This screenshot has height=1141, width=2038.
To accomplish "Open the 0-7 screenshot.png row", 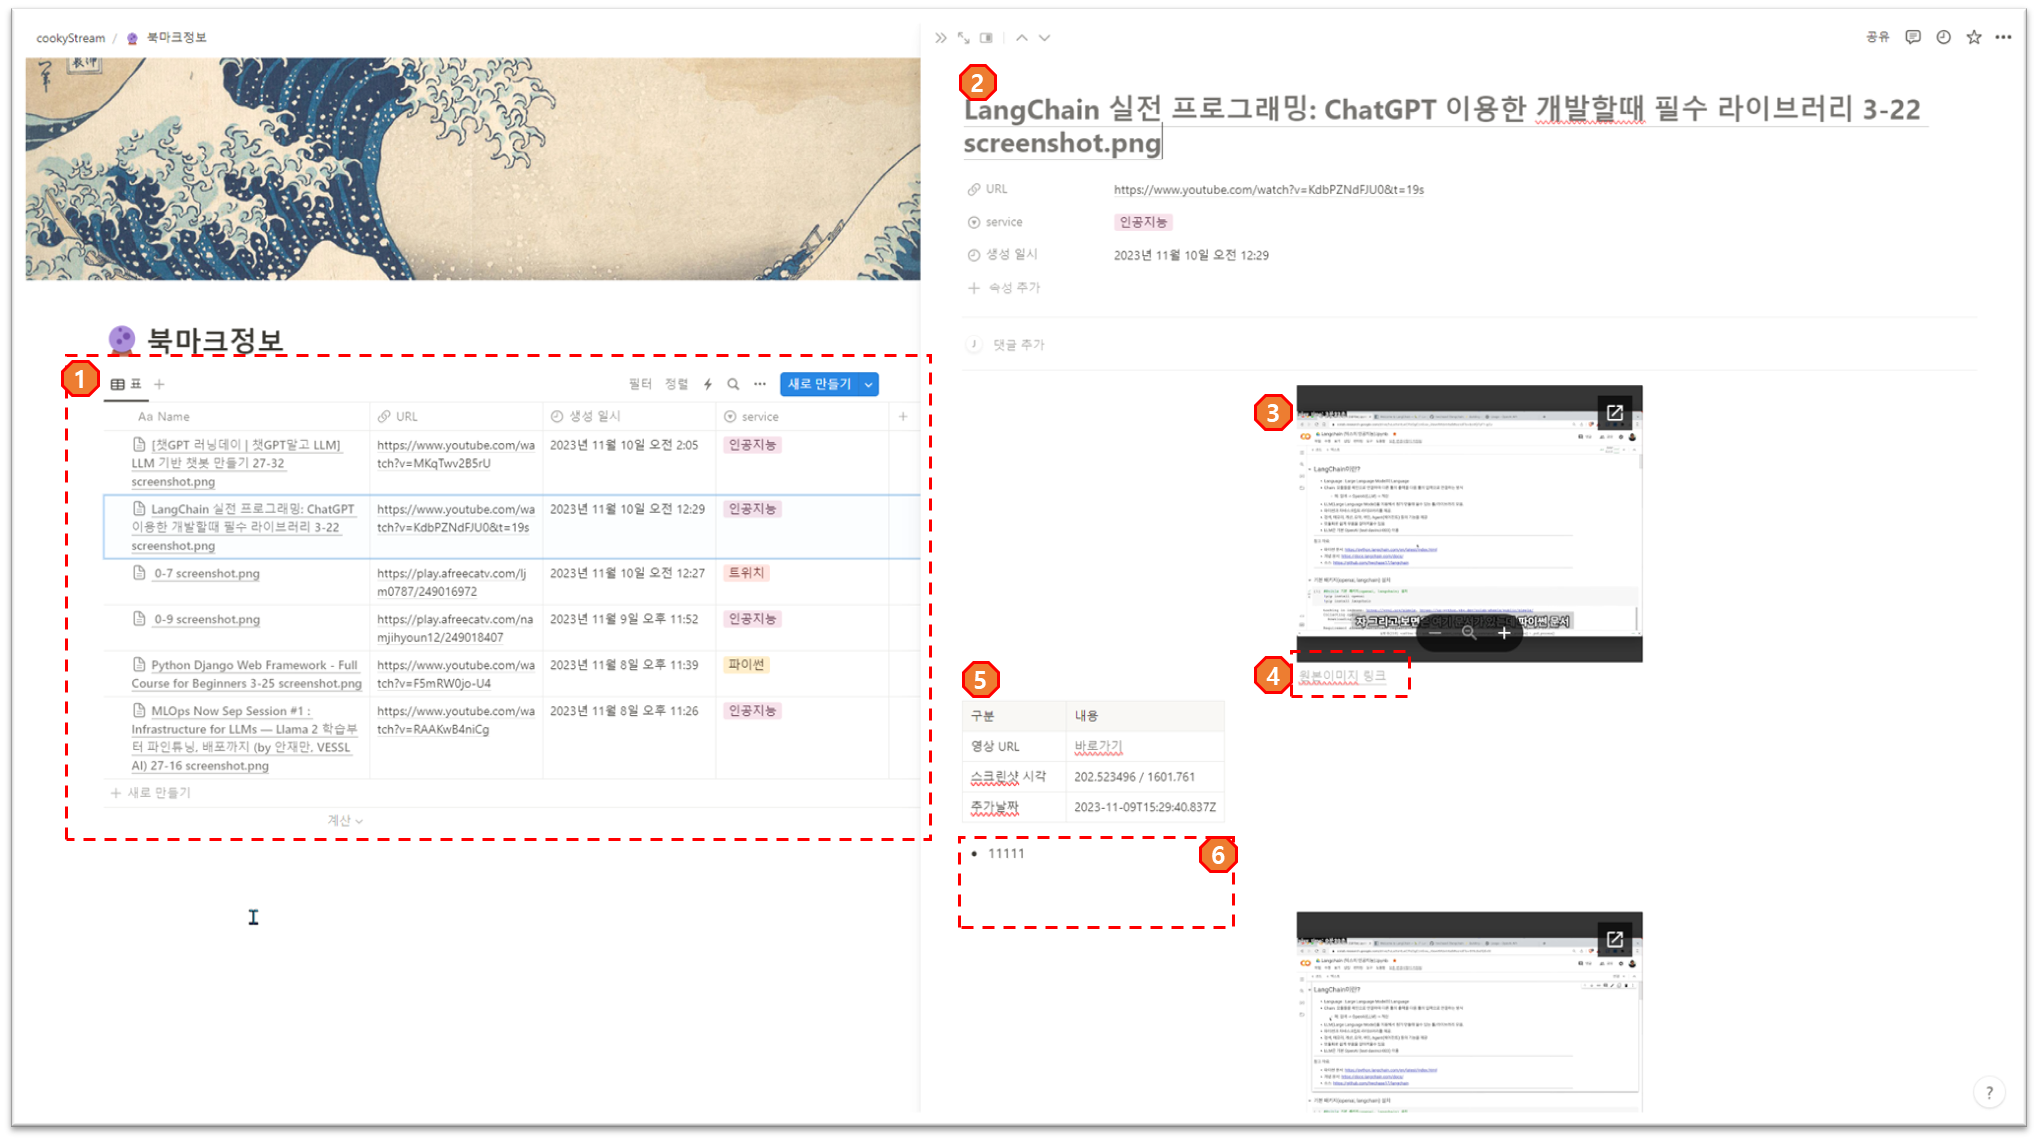I will click(x=207, y=573).
